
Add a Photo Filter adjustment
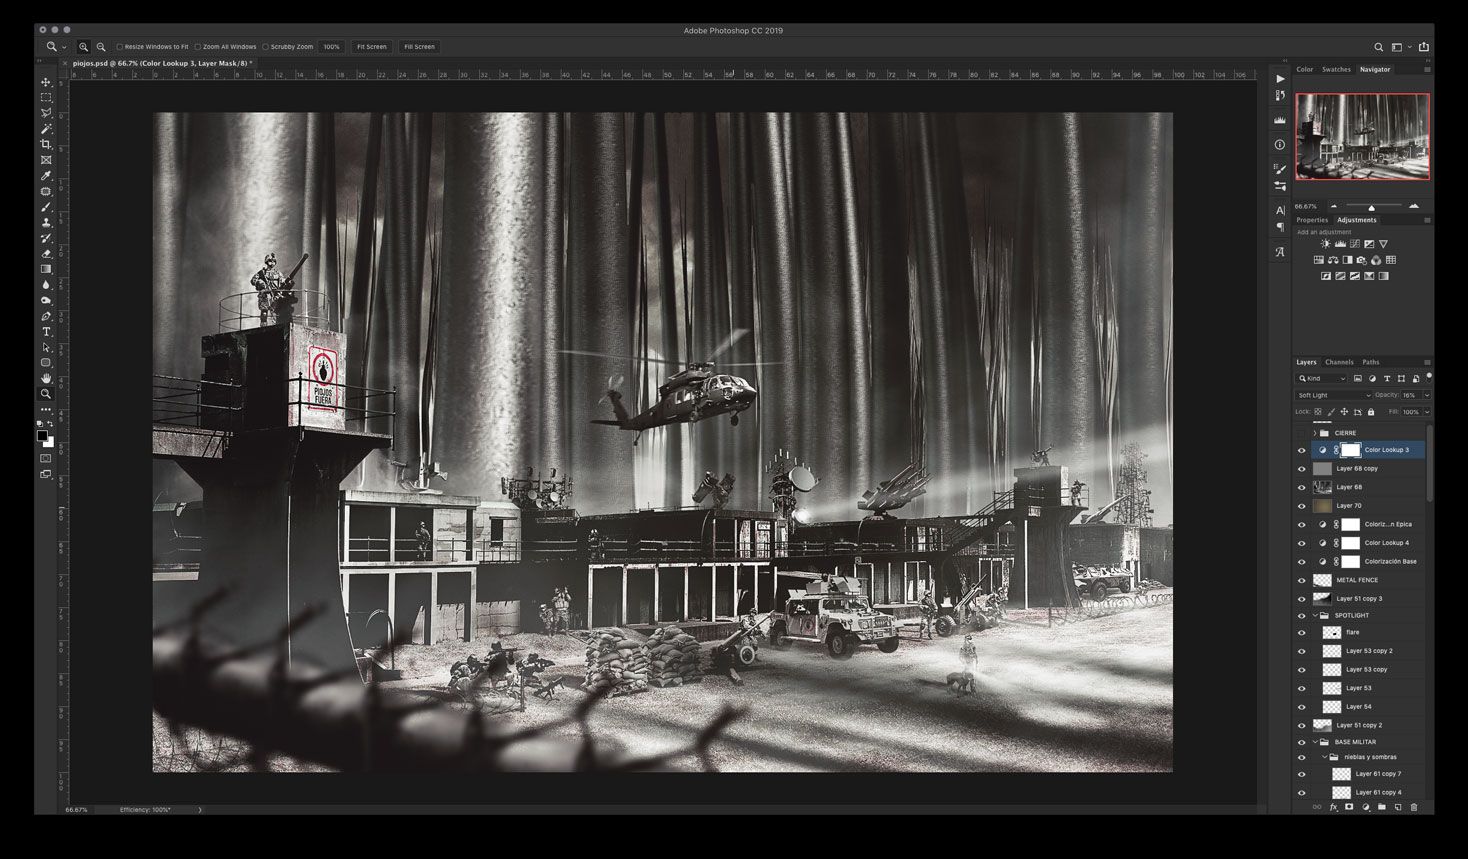point(1362,260)
